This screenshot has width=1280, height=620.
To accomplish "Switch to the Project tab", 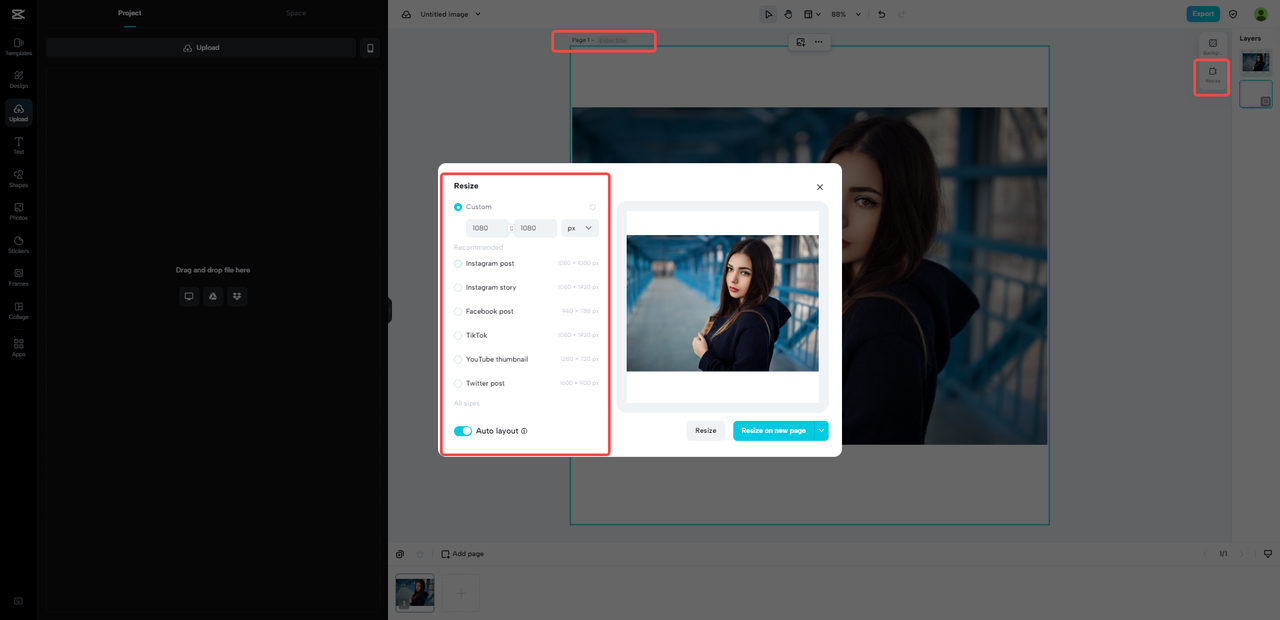I will pyautogui.click(x=130, y=13).
